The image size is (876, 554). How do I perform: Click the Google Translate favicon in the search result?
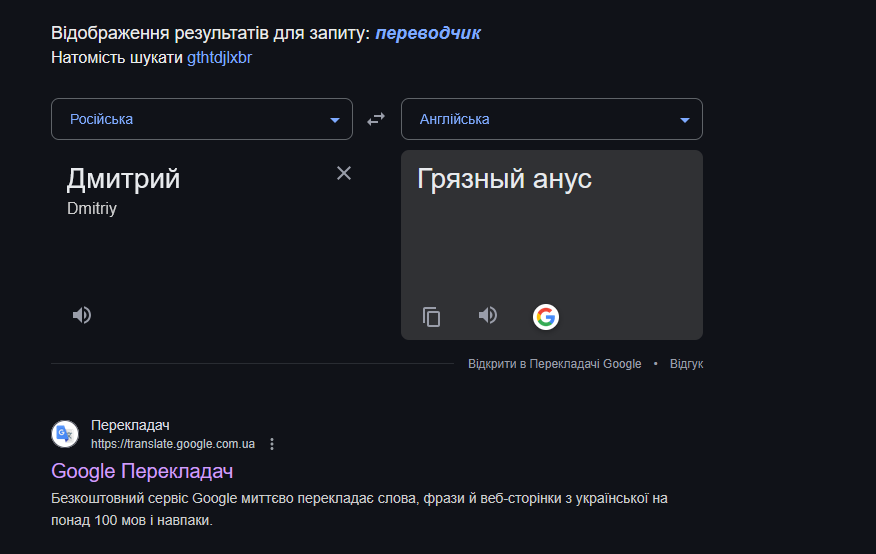(x=65, y=433)
